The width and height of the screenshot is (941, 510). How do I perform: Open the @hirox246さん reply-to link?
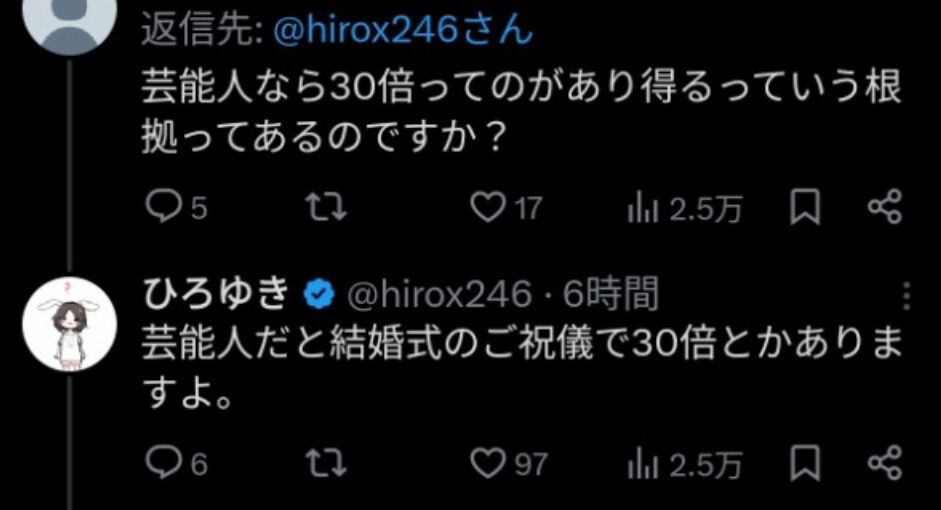point(403,30)
